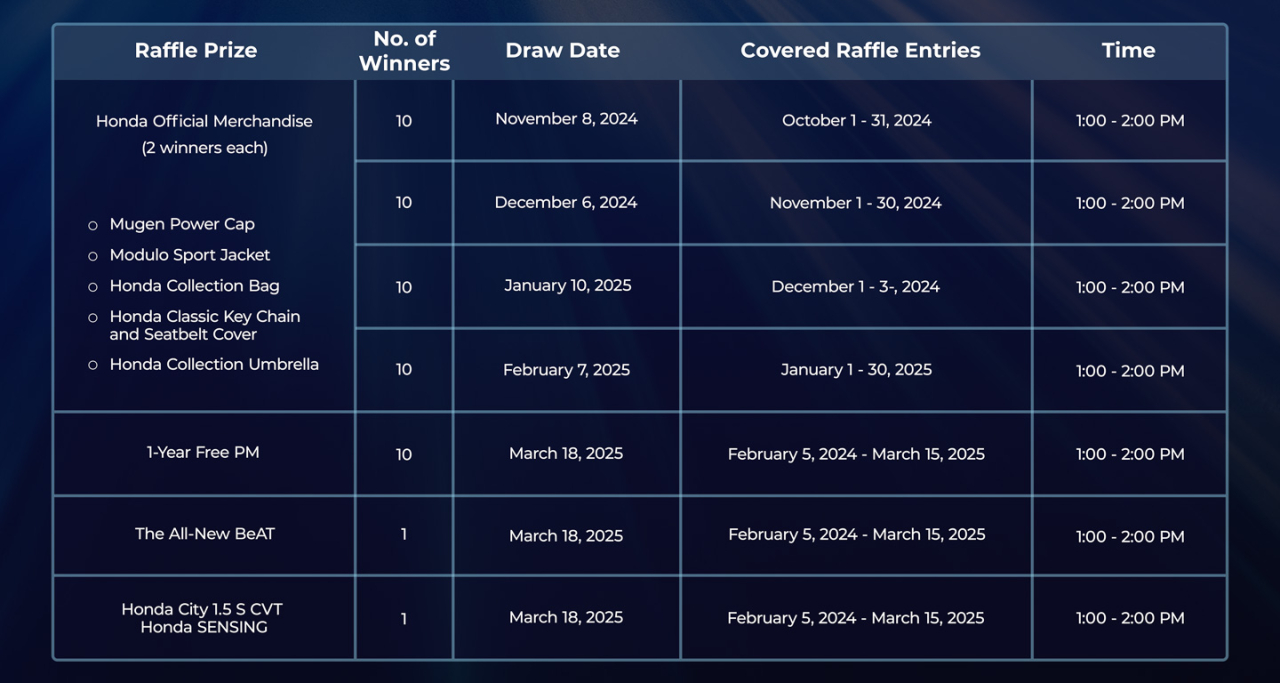Click the 1-Year Free PM prize cell
This screenshot has width=1280, height=683.
point(203,452)
